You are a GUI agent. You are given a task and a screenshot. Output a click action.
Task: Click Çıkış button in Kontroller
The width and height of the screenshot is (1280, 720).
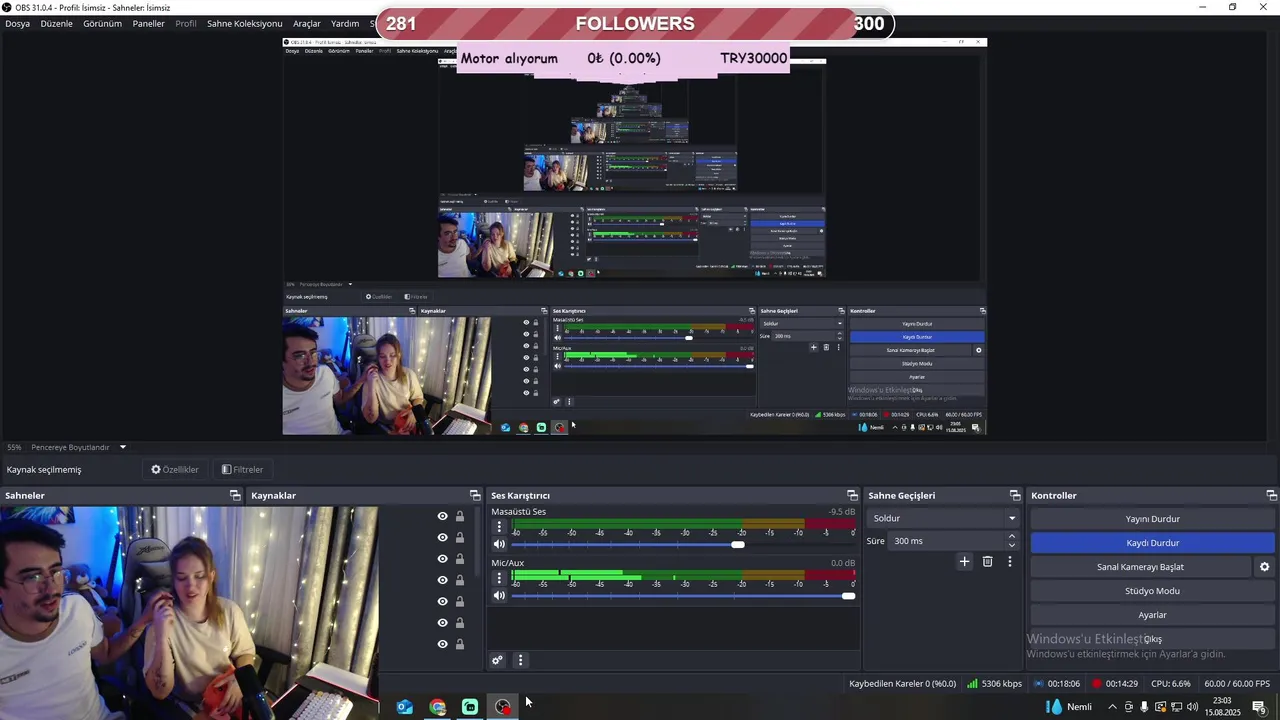(x=1152, y=639)
